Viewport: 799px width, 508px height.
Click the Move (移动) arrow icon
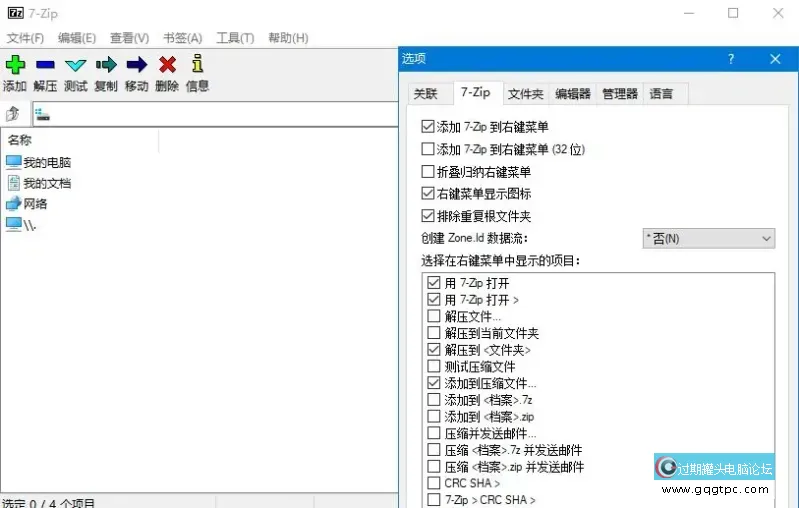(137, 65)
